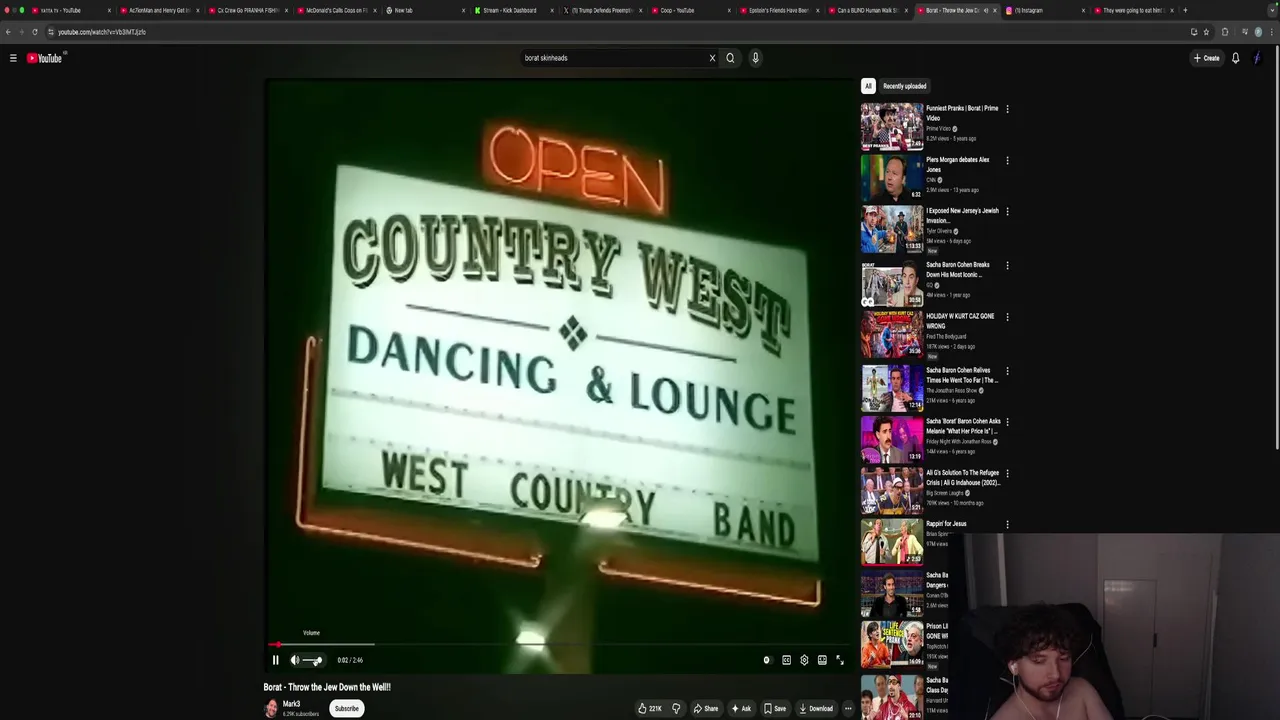Subscribe to the Mark3 channel
This screenshot has height=720, width=1280.
[x=346, y=708]
